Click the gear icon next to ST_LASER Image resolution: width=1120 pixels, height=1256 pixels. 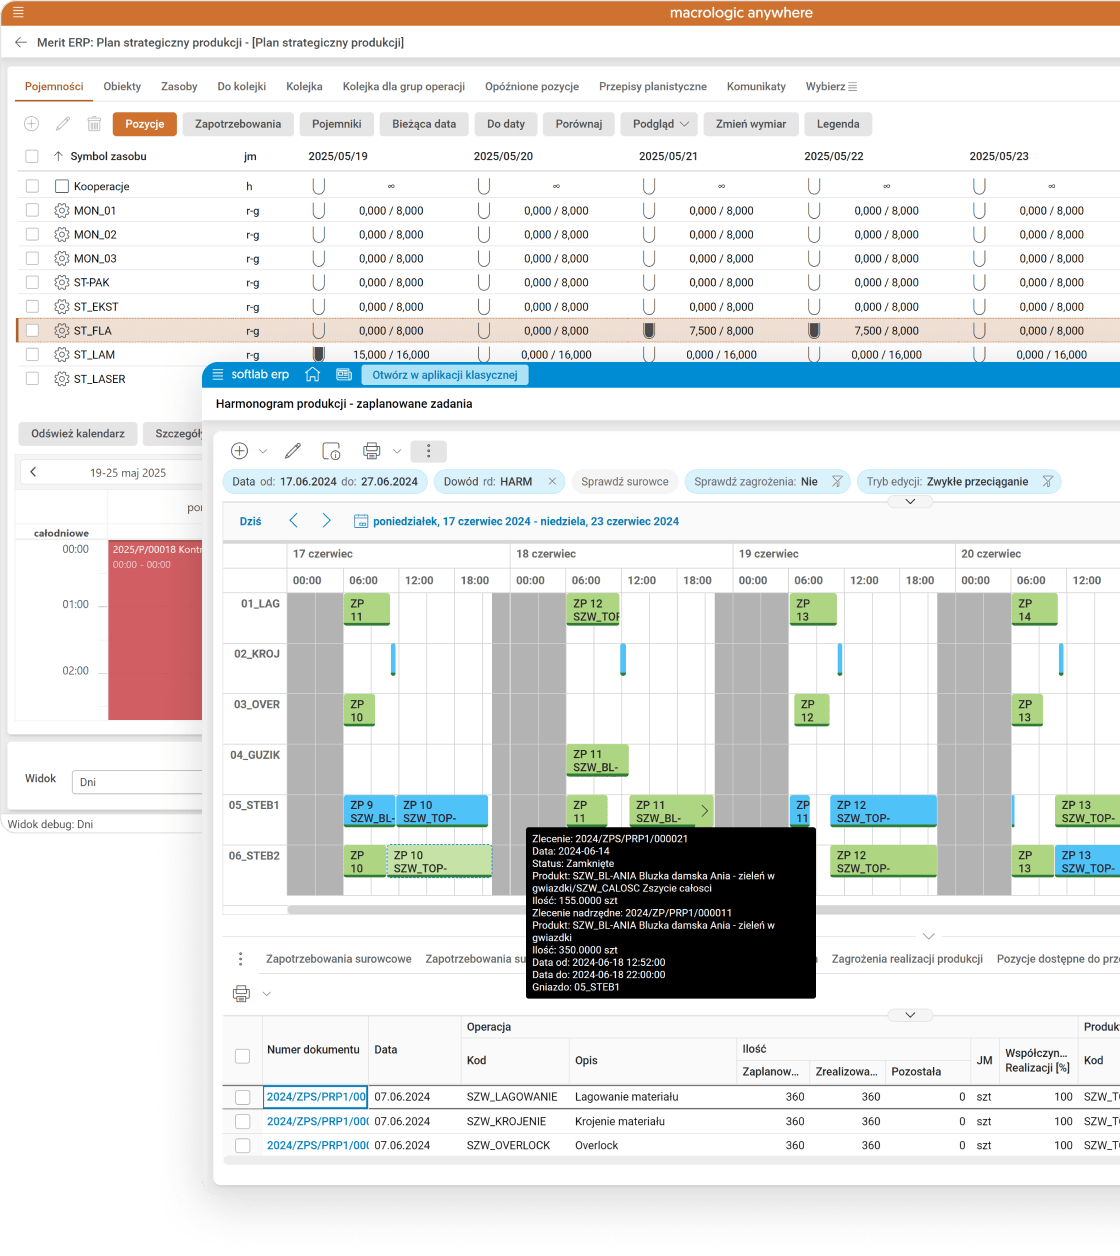click(x=62, y=379)
